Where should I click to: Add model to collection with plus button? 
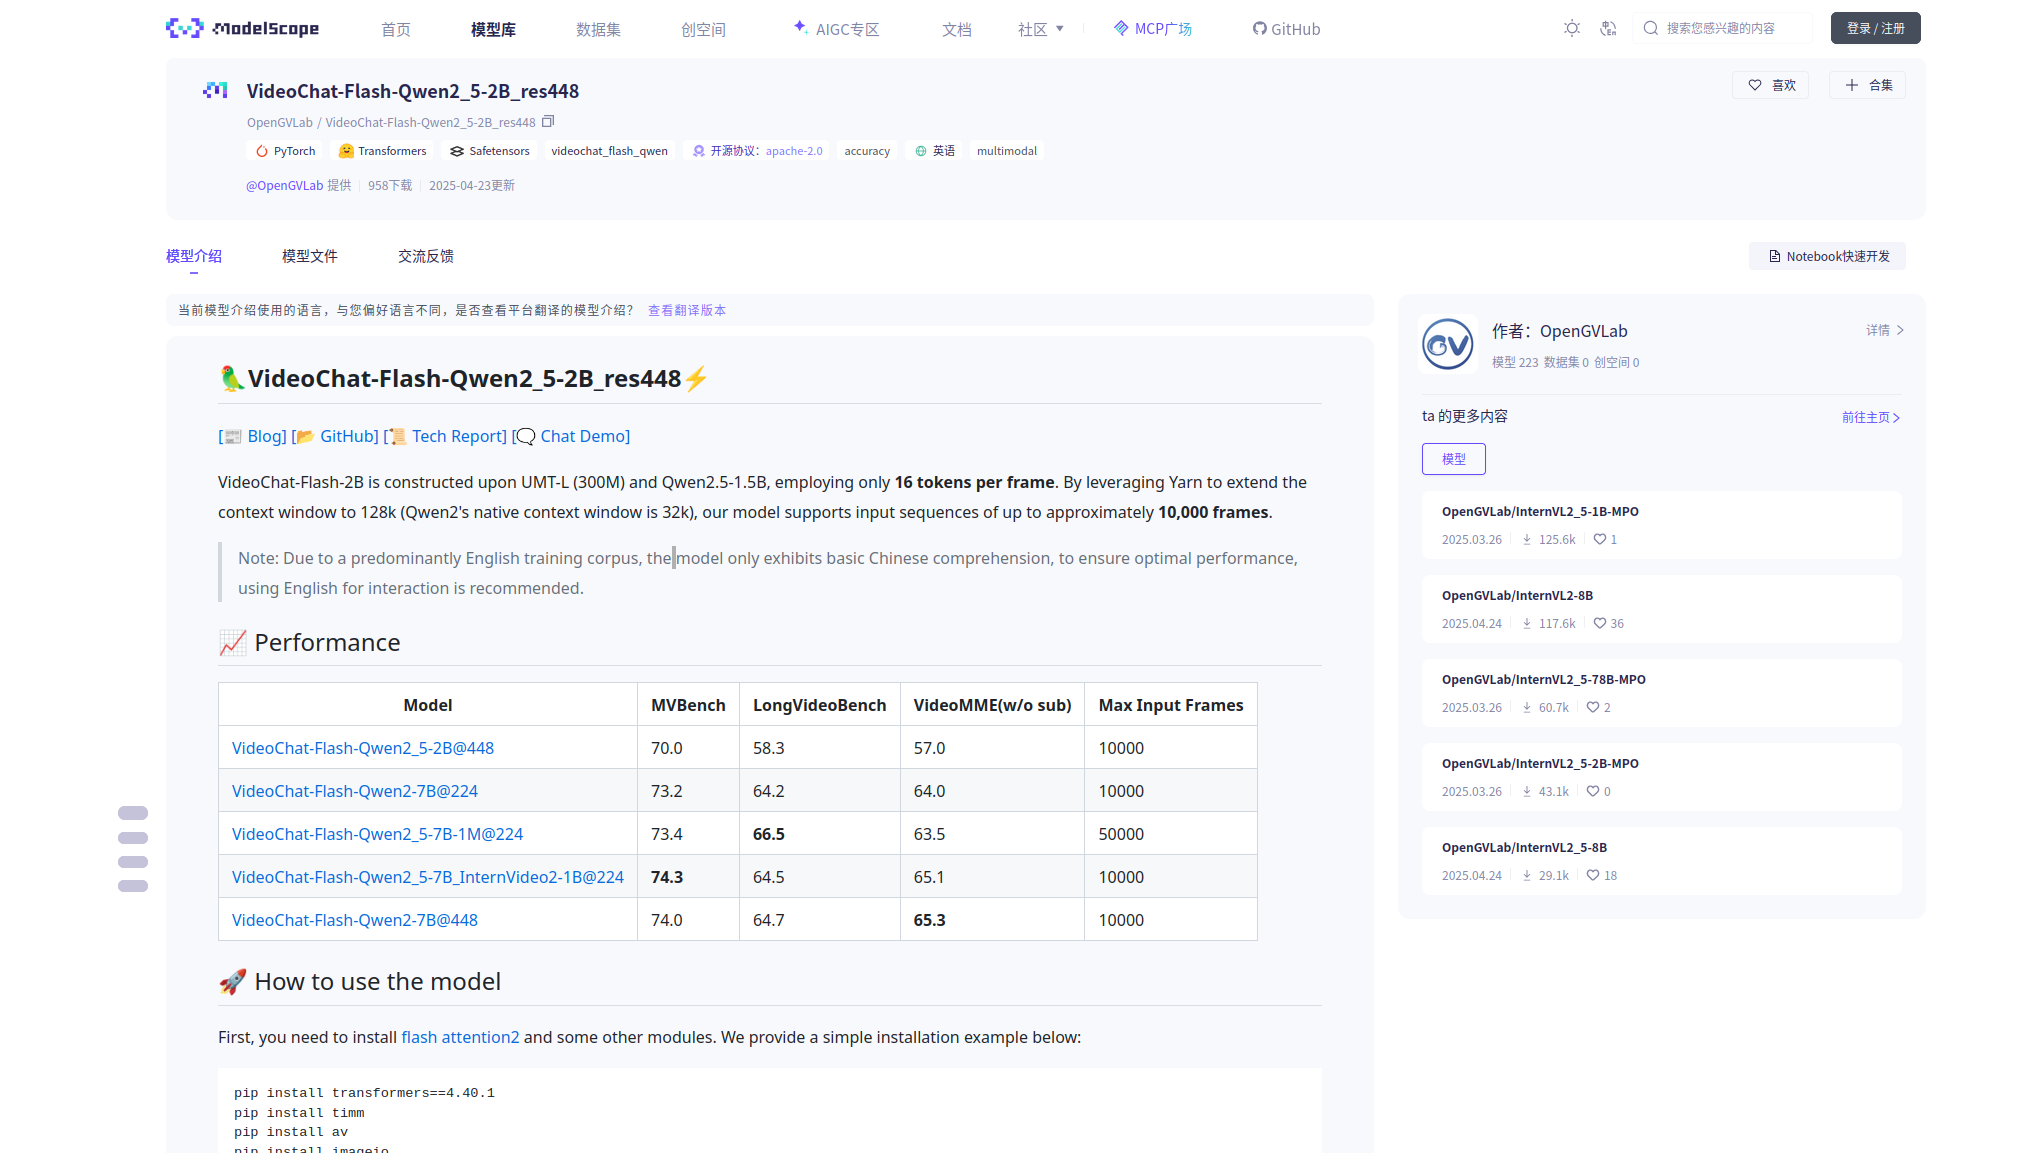click(x=1867, y=86)
